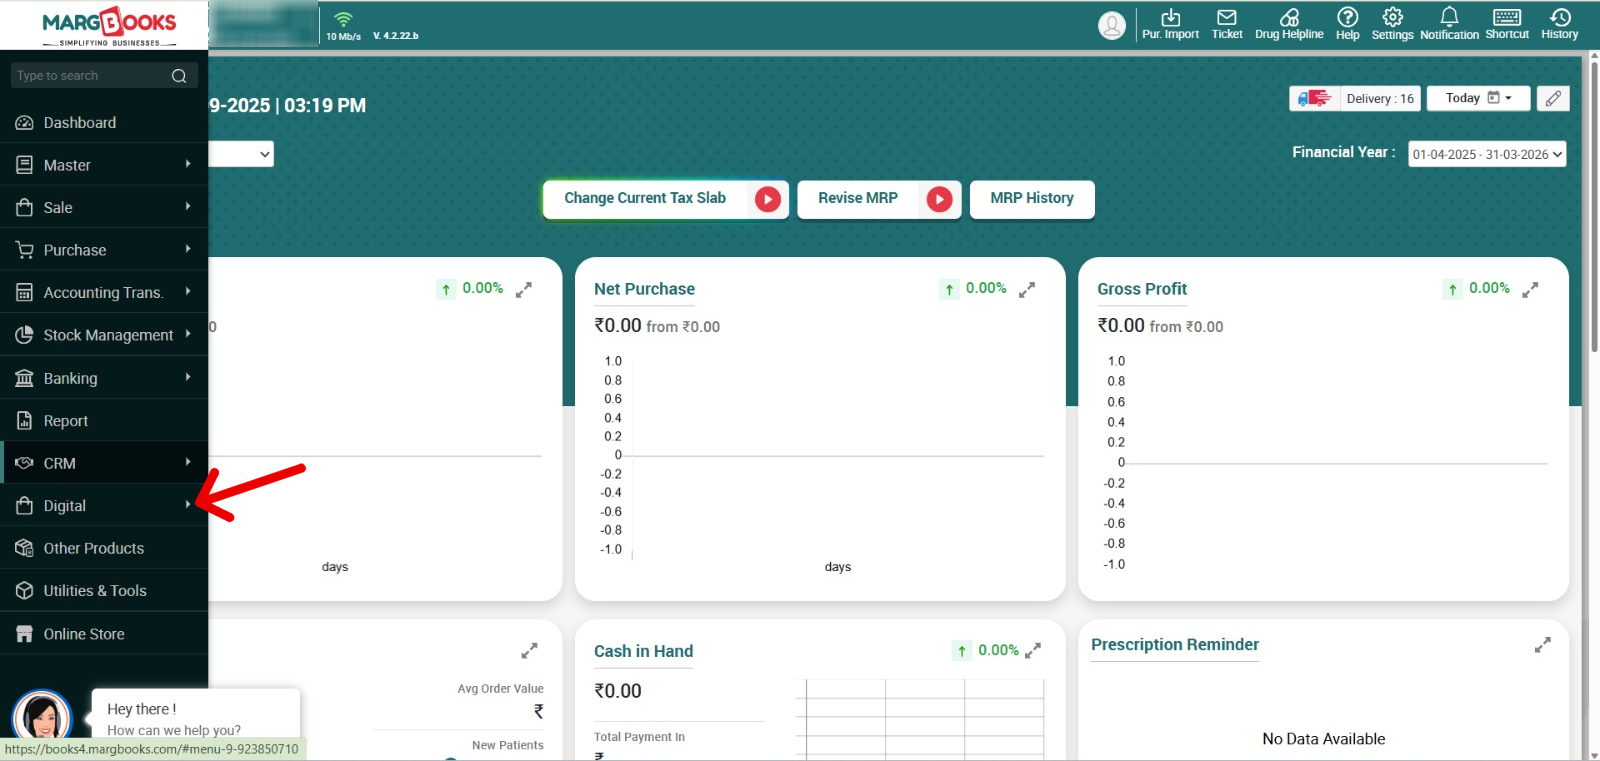Screen dimensions: 1600x761
Task: Open the Financial Year dropdown
Action: (1487, 154)
